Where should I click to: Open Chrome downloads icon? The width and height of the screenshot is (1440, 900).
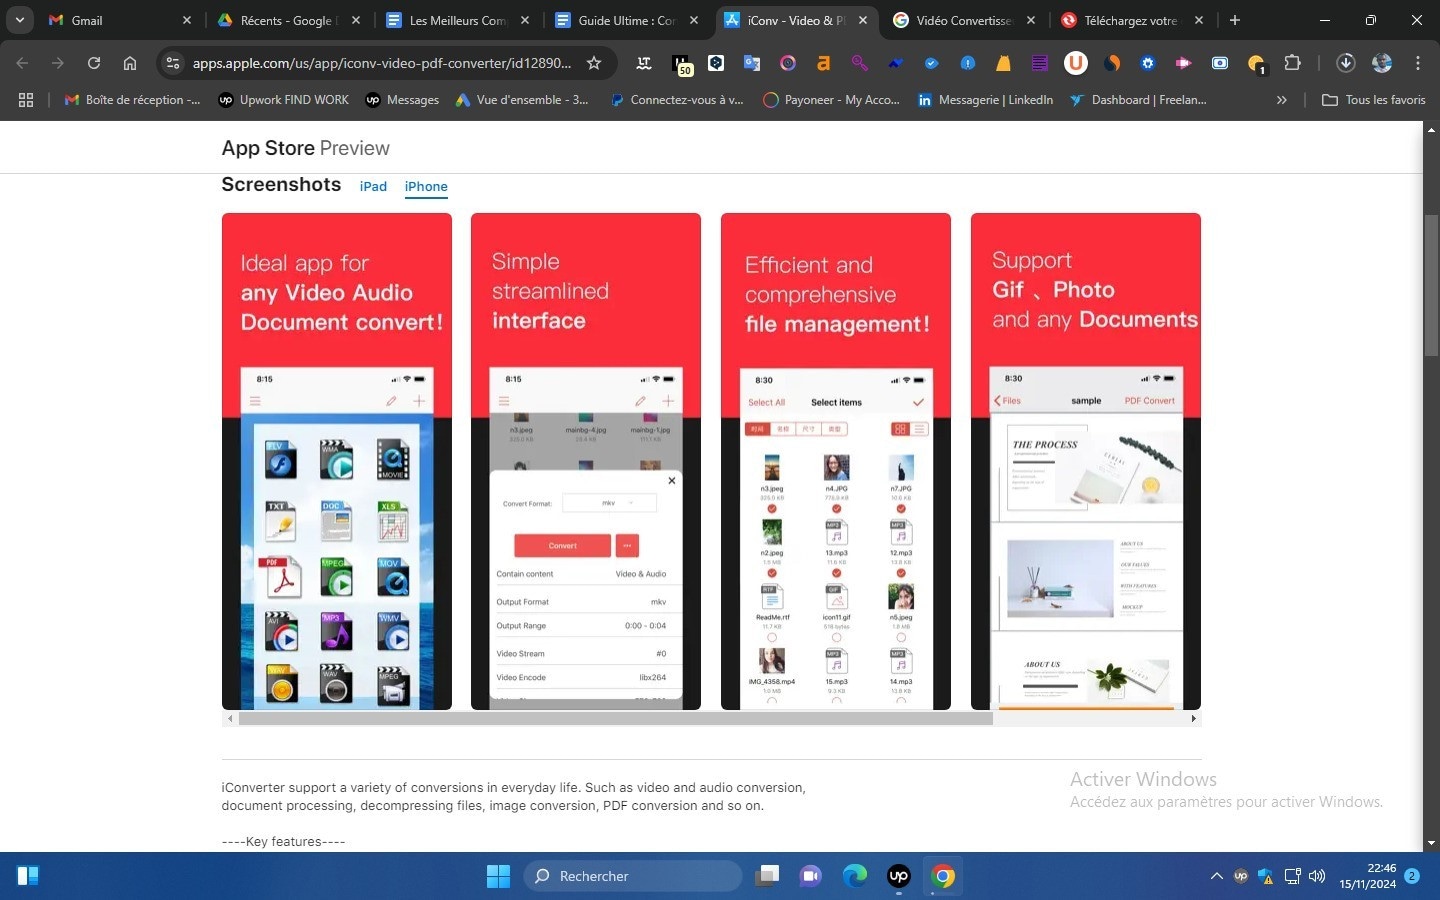tap(1346, 63)
